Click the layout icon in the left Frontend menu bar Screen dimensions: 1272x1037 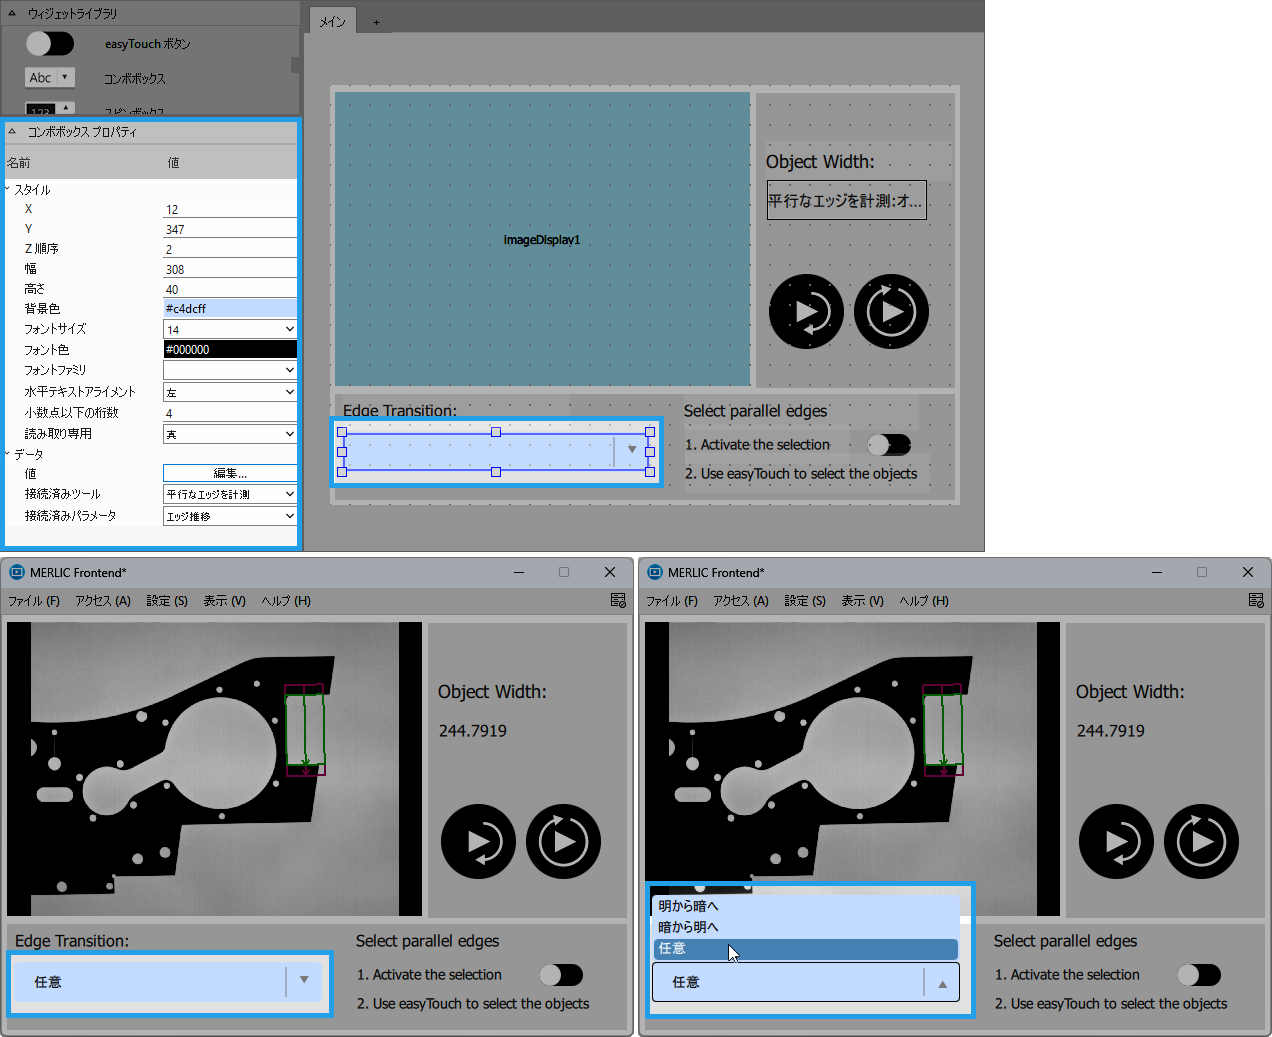pyautogui.click(x=618, y=600)
